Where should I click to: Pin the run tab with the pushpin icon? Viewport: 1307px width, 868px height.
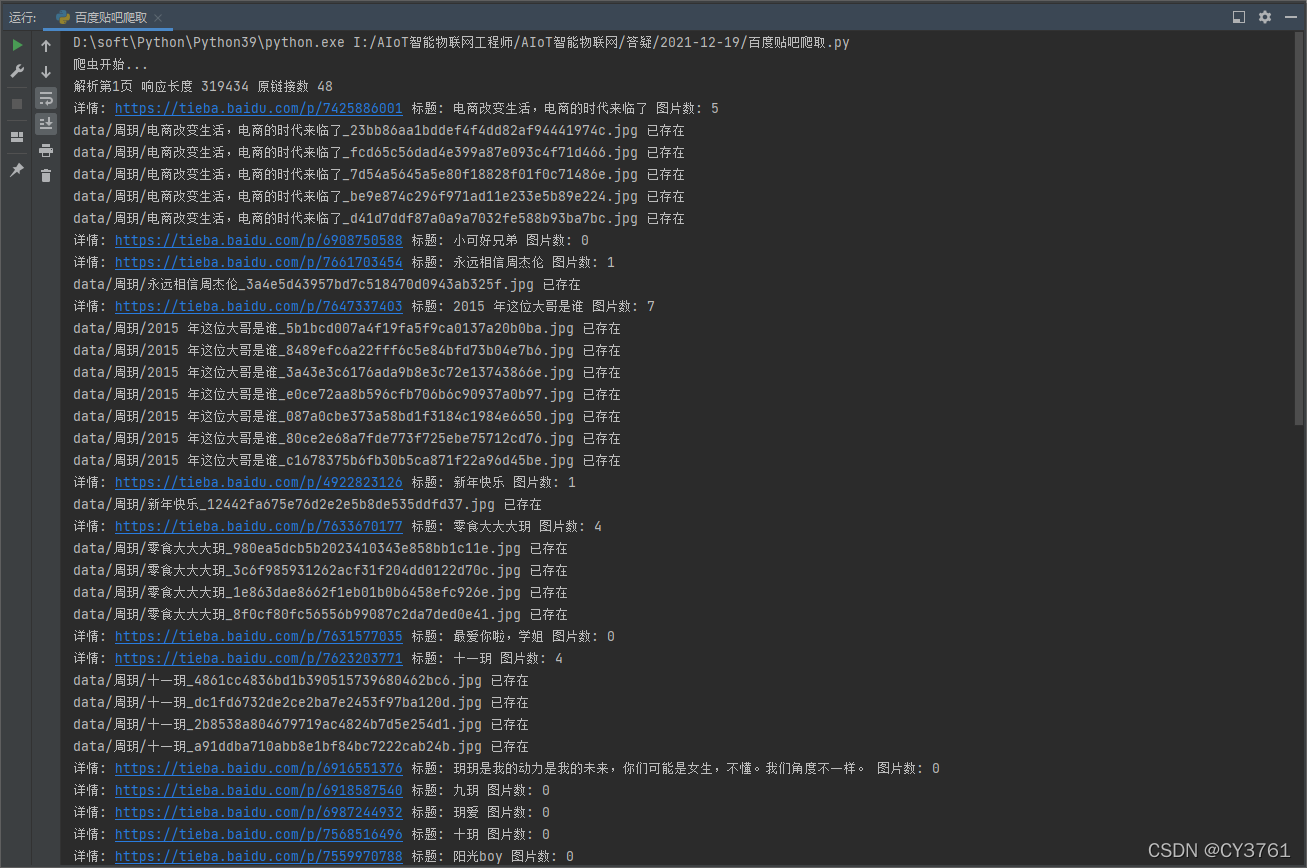click(x=17, y=171)
